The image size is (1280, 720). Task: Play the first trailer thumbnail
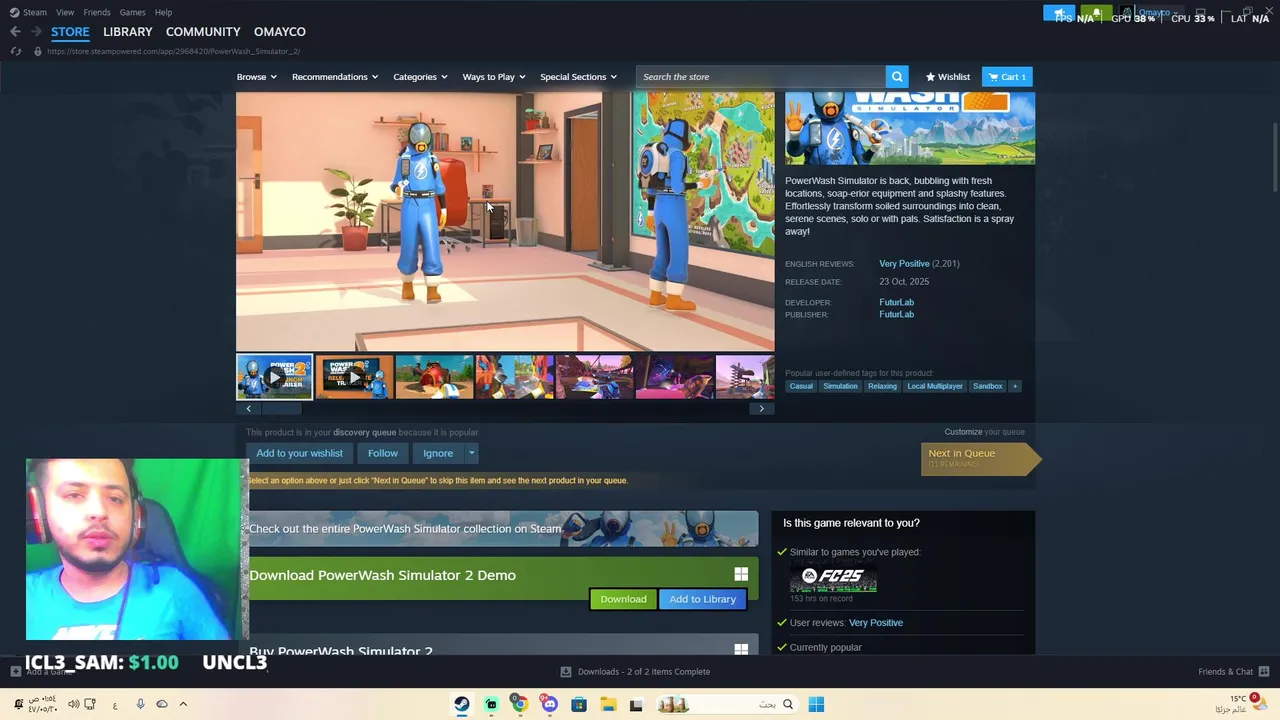[x=274, y=377]
